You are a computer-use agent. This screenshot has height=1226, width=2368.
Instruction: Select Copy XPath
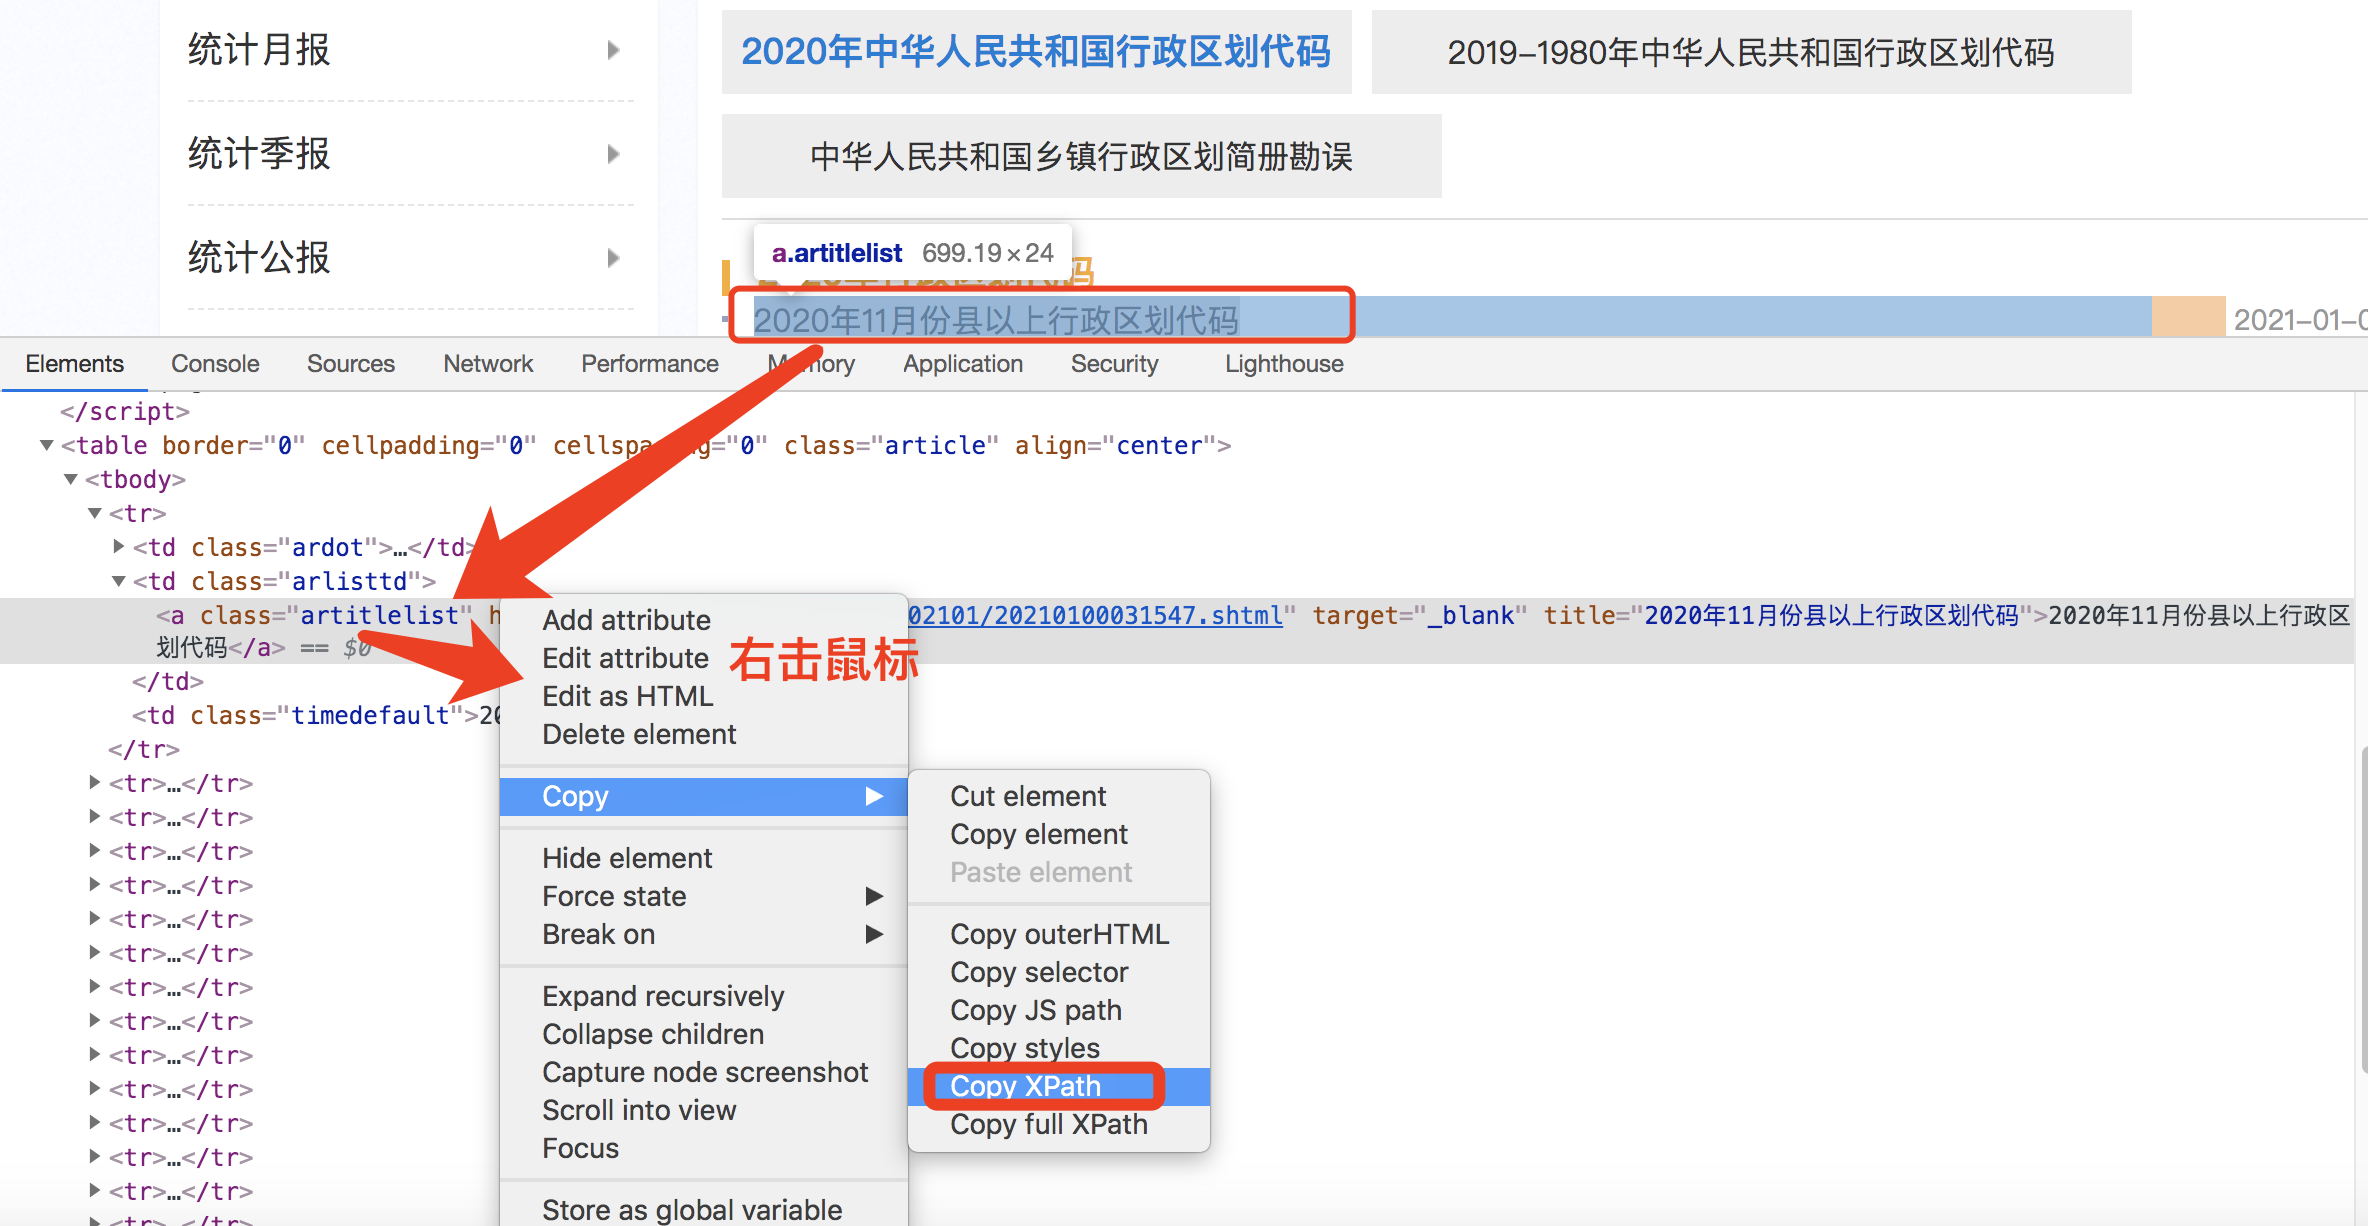coord(1058,1086)
